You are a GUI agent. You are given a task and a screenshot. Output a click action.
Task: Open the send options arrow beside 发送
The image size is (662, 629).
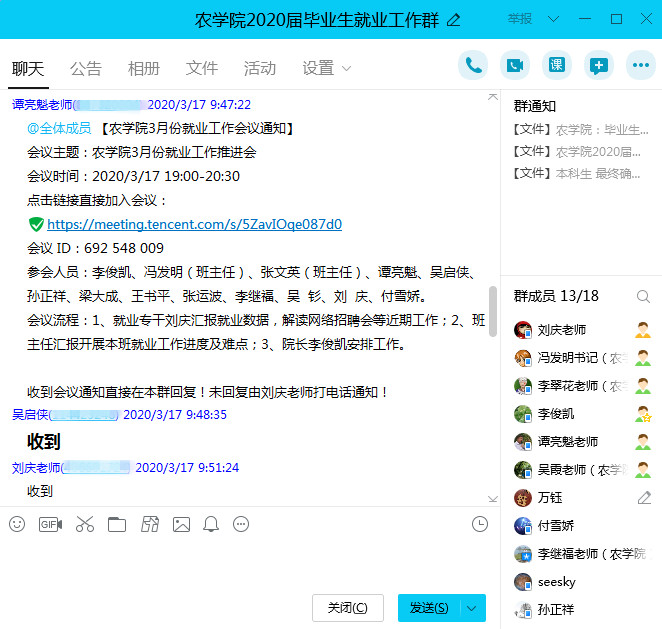473,608
